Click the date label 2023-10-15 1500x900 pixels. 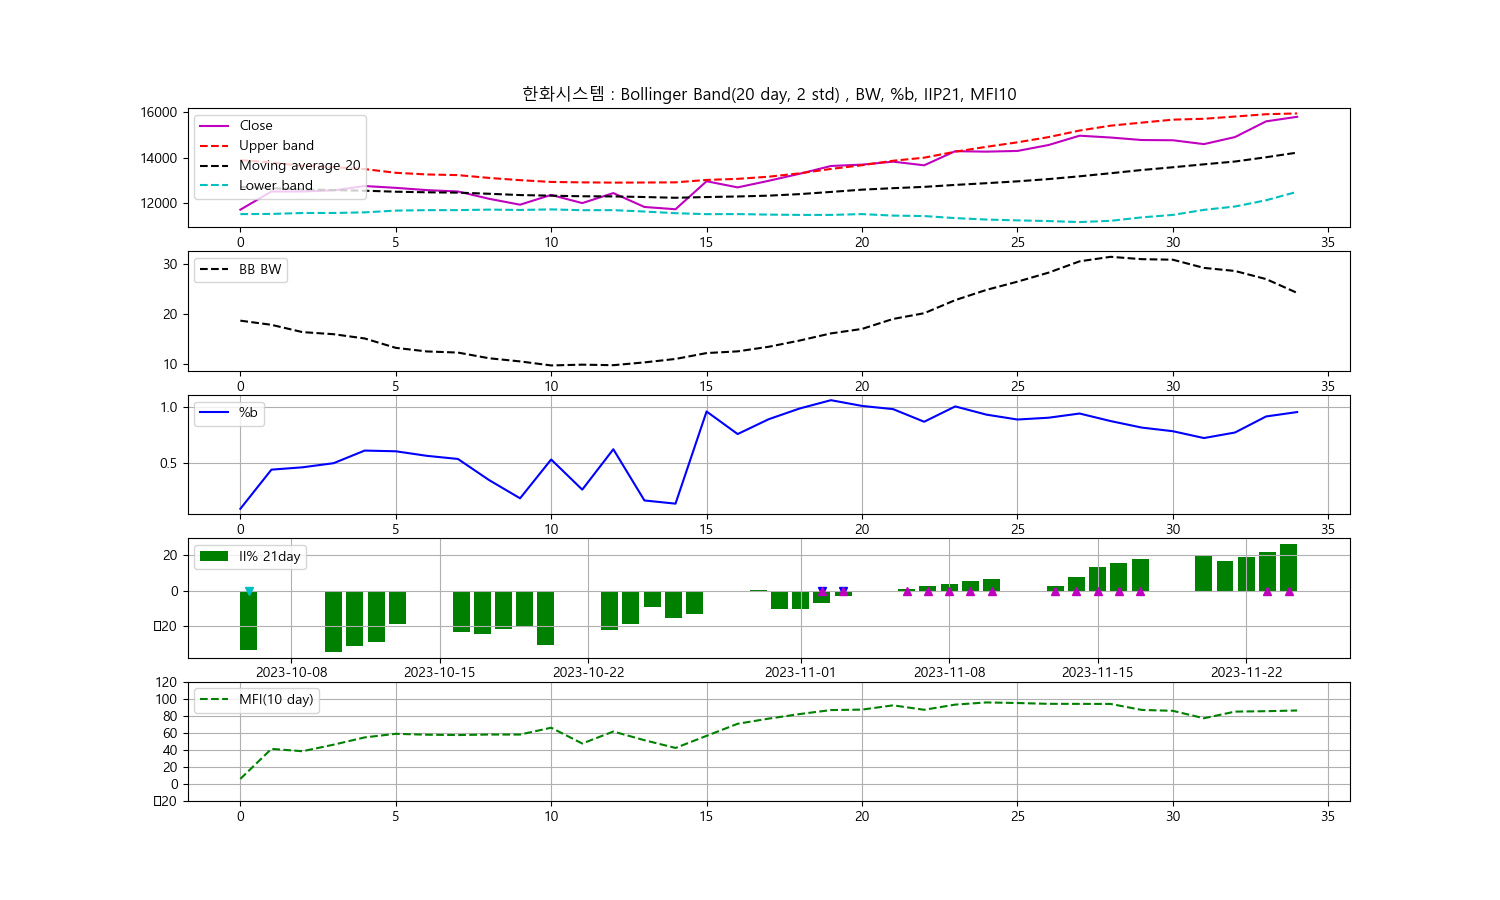(x=440, y=673)
